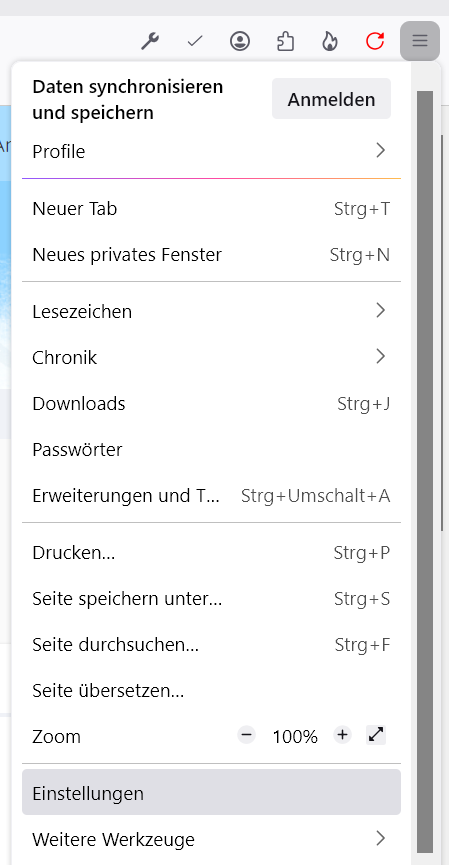Select the Einstellungen menu entry
This screenshot has width=449, height=865.
click(x=211, y=792)
